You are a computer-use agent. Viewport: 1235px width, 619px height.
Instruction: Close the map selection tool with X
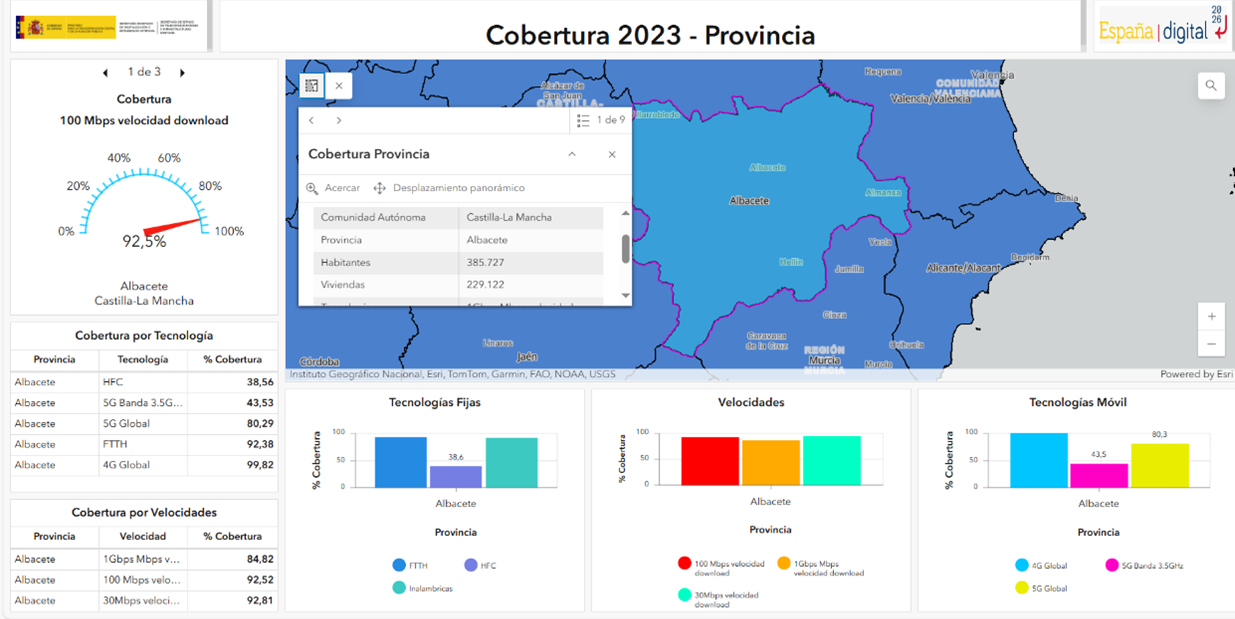pos(339,86)
